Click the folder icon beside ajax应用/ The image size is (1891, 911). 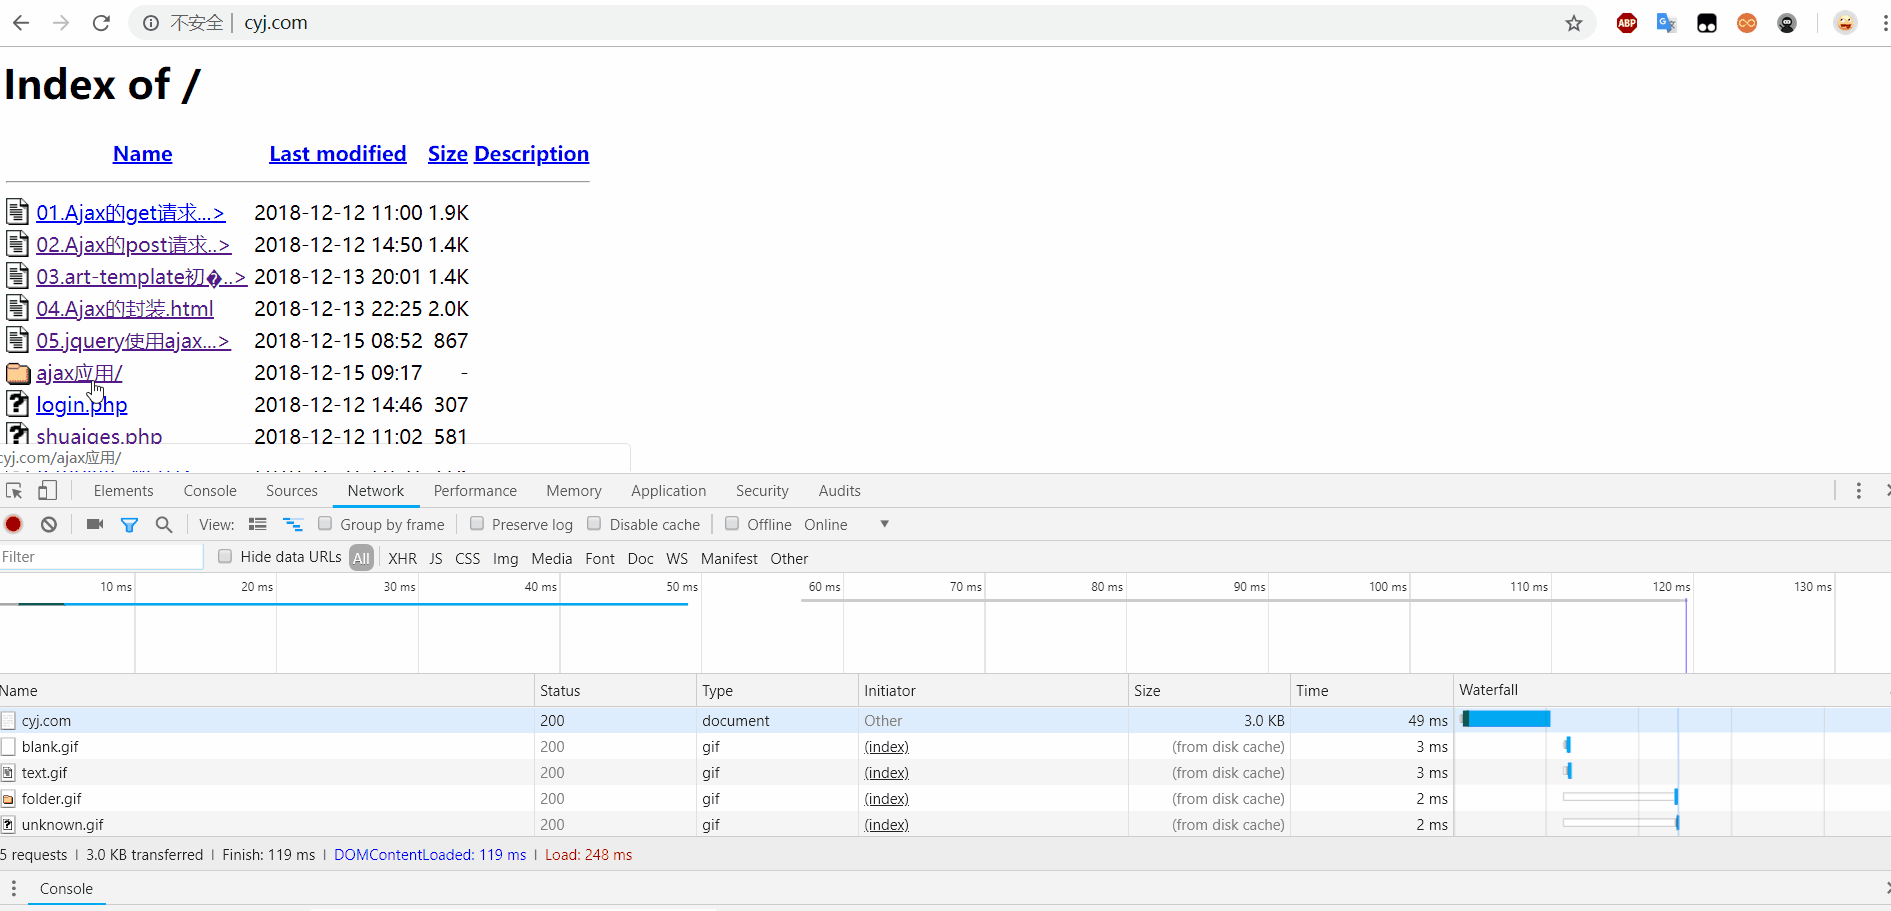click(x=18, y=373)
